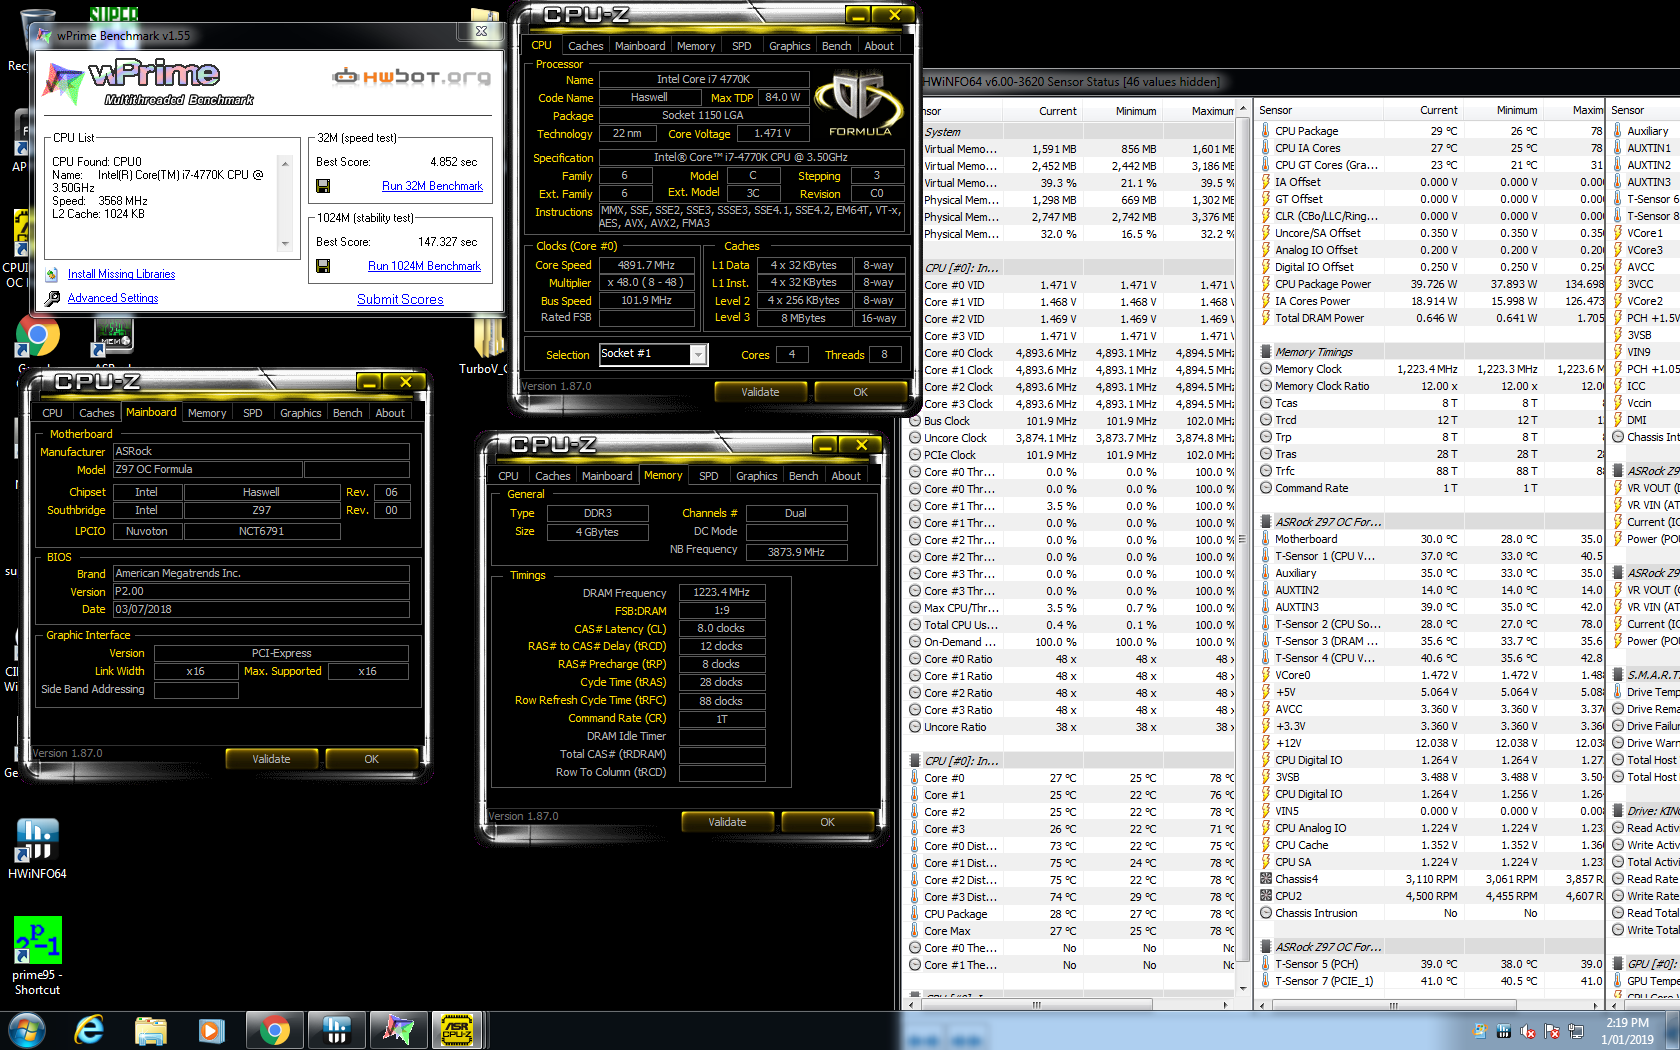The image size is (1680, 1050).
Task: Click the CPU List scroll-down arrow in wPrime
Action: [x=285, y=243]
